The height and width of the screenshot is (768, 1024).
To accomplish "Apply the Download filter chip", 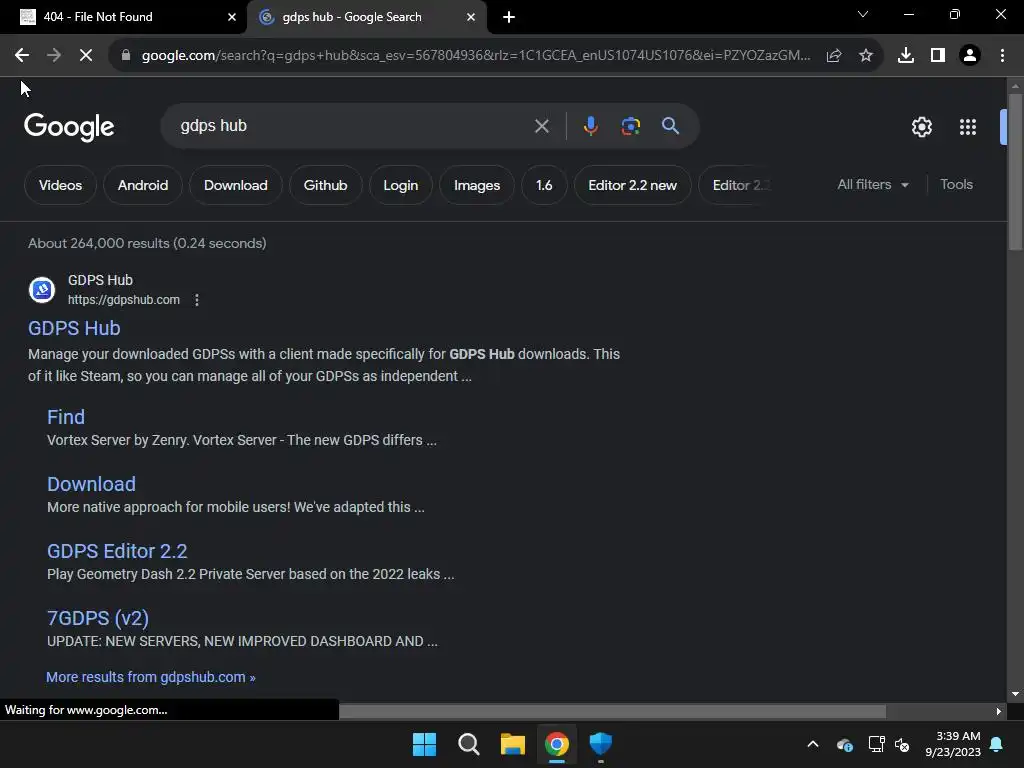I will [x=236, y=185].
